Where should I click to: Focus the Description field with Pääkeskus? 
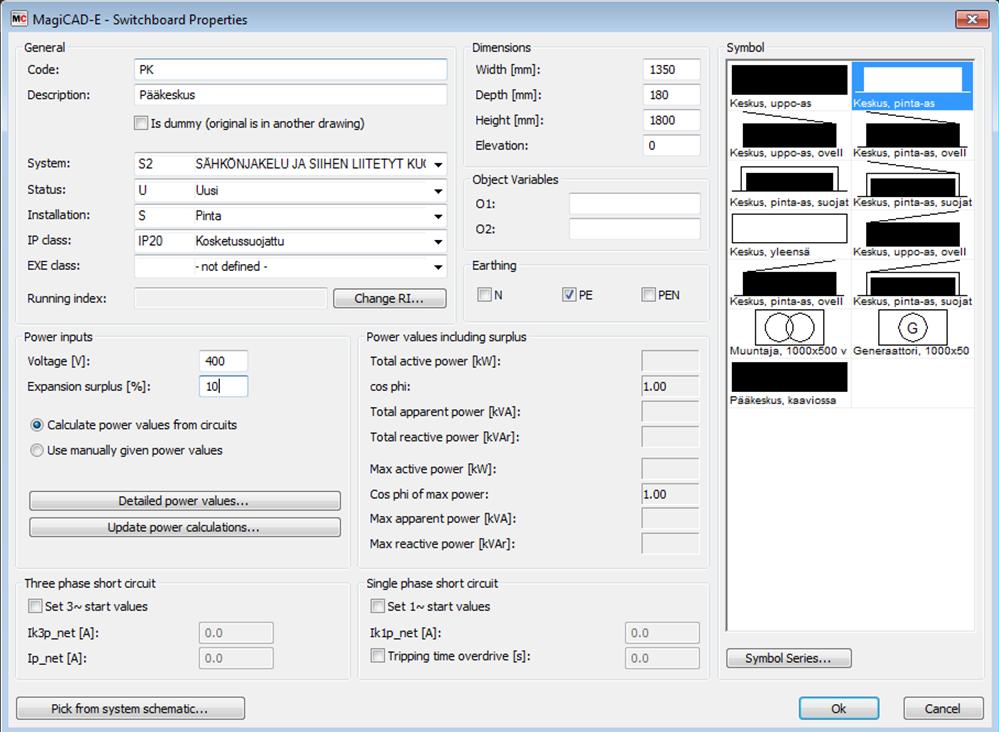pos(291,95)
